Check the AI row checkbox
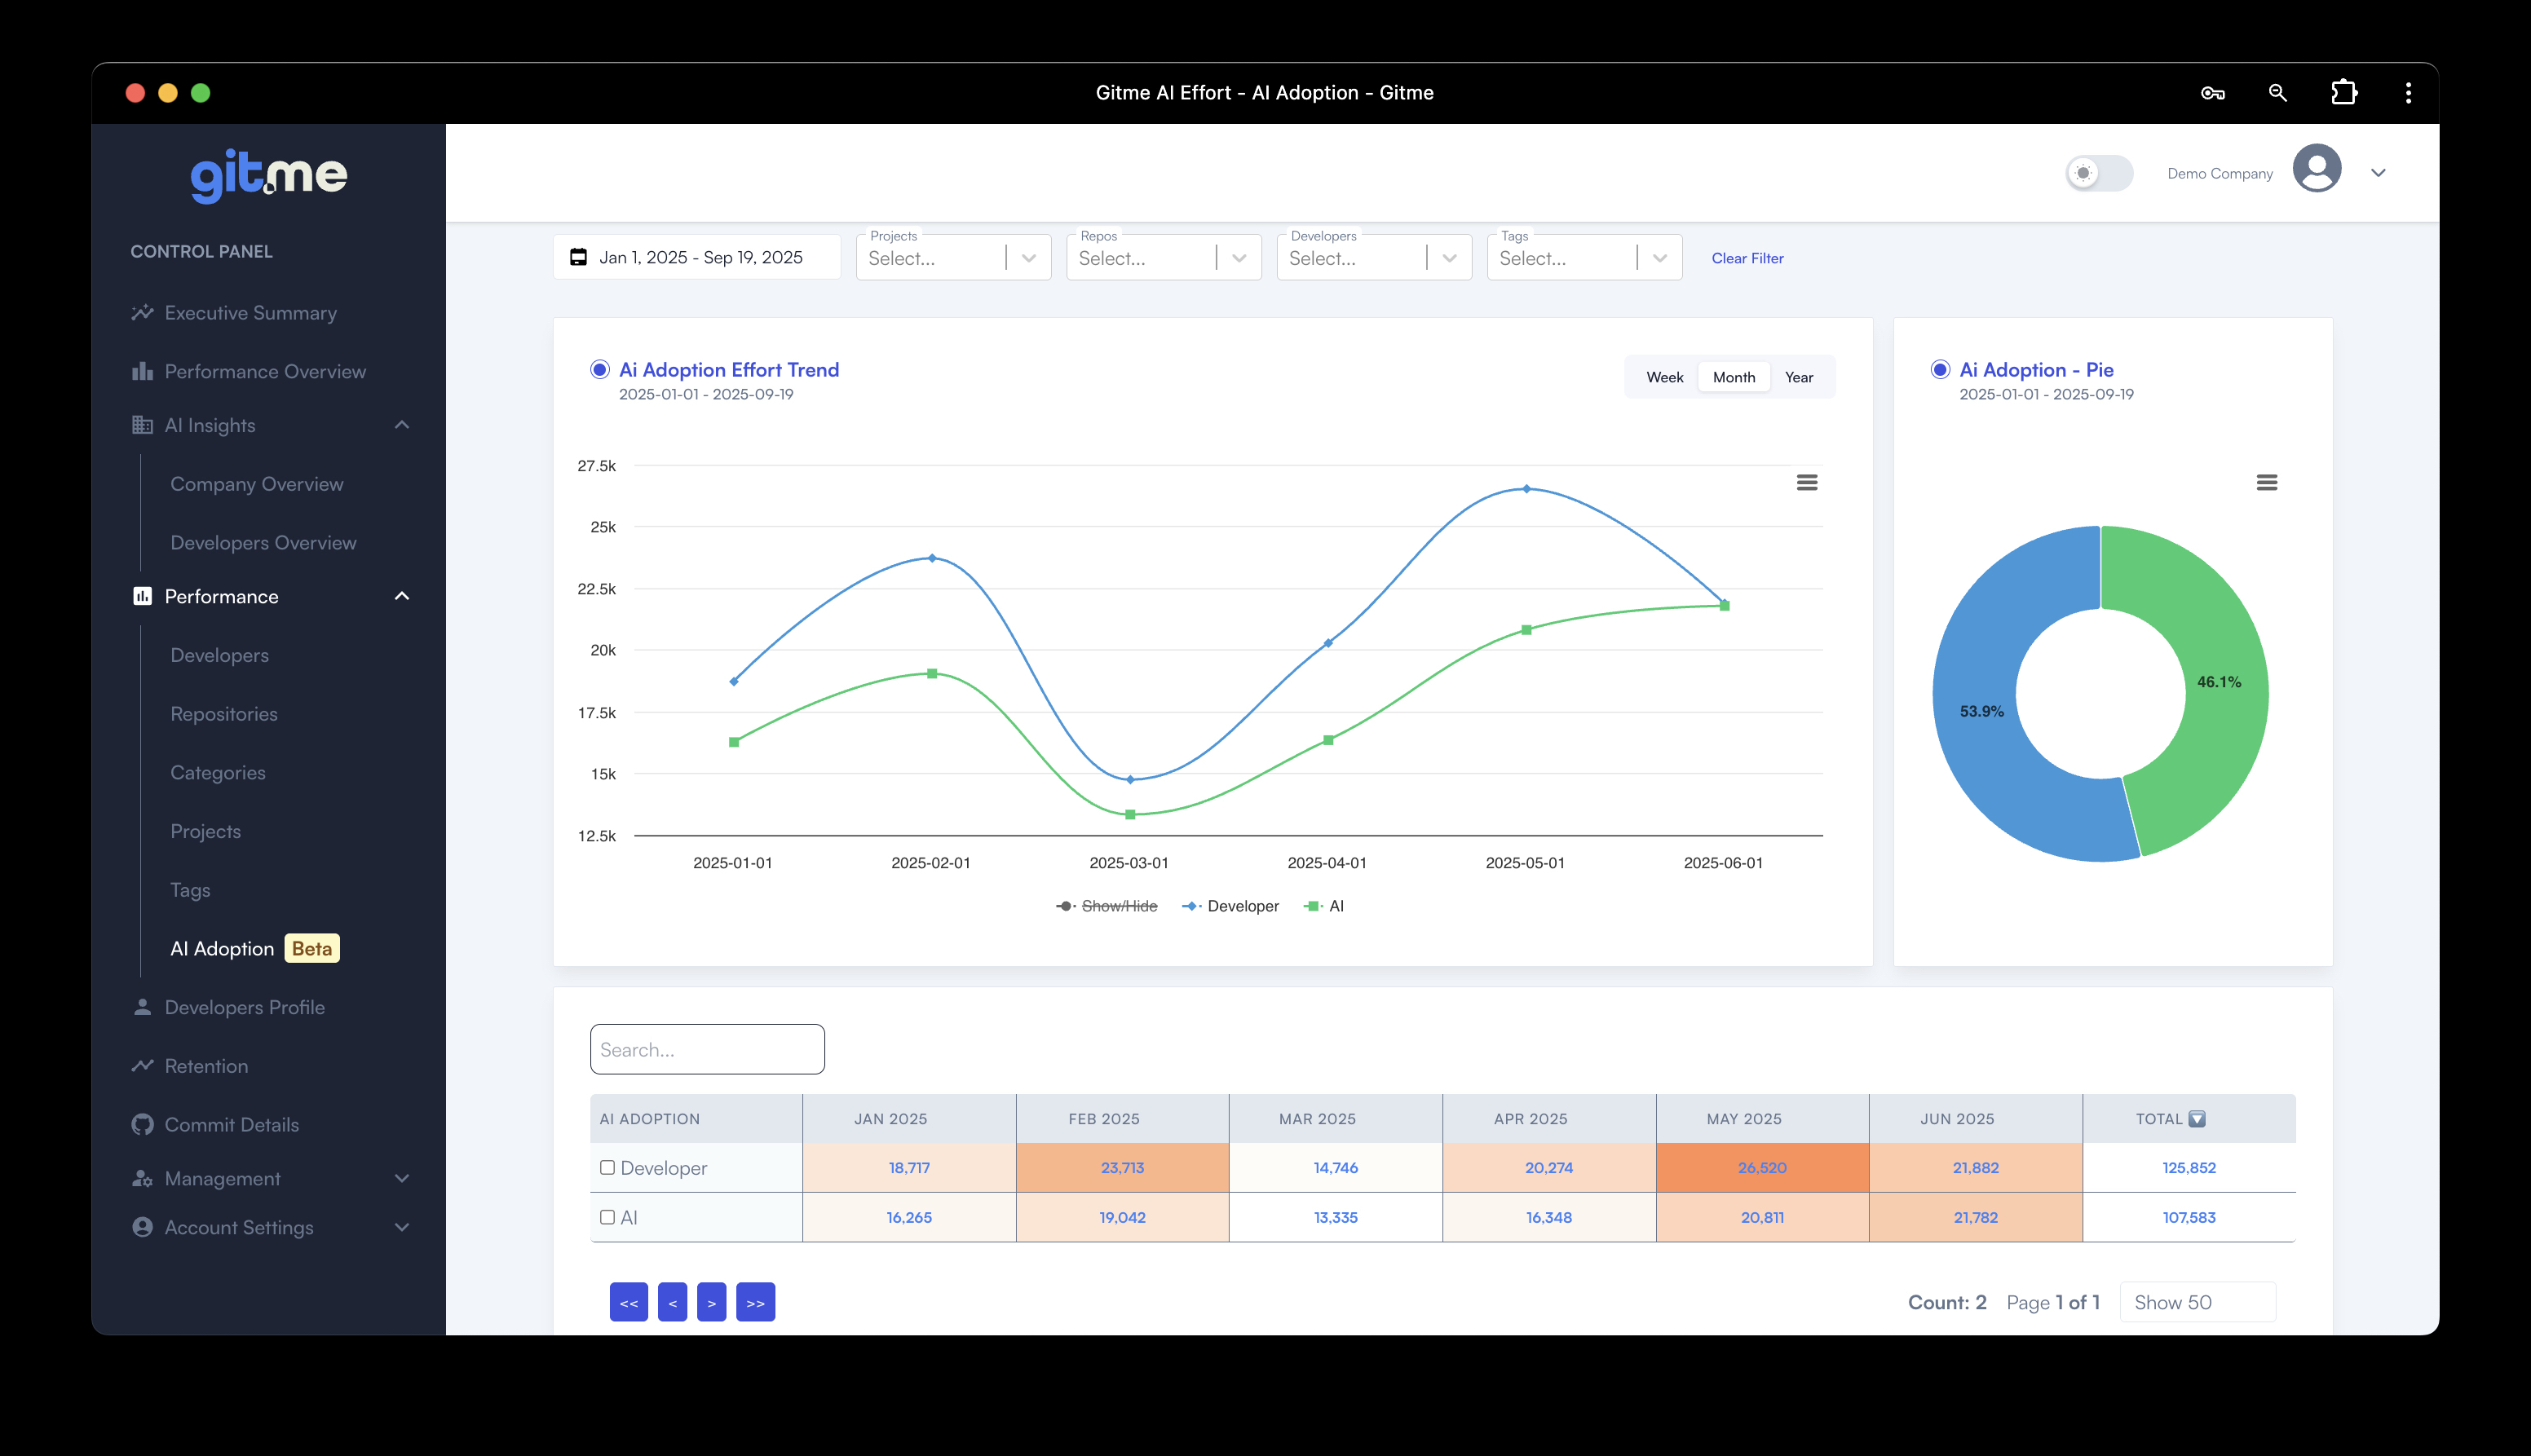Image resolution: width=2531 pixels, height=1456 pixels. pyautogui.click(x=607, y=1217)
